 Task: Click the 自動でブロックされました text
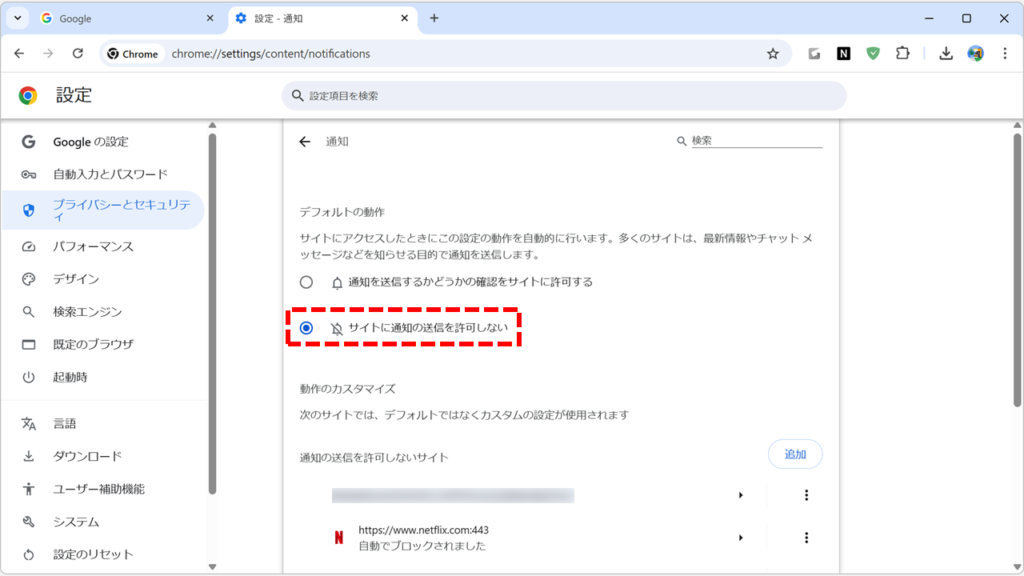(422, 546)
